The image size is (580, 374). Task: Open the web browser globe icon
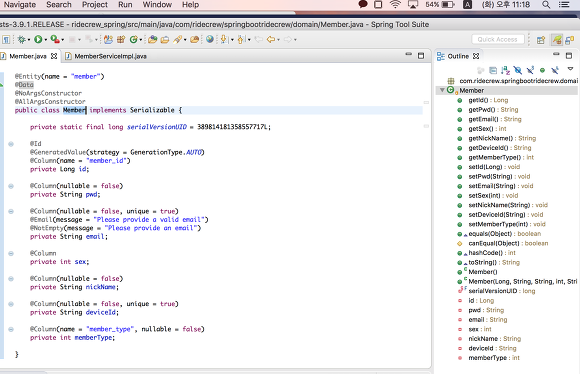(210, 39)
